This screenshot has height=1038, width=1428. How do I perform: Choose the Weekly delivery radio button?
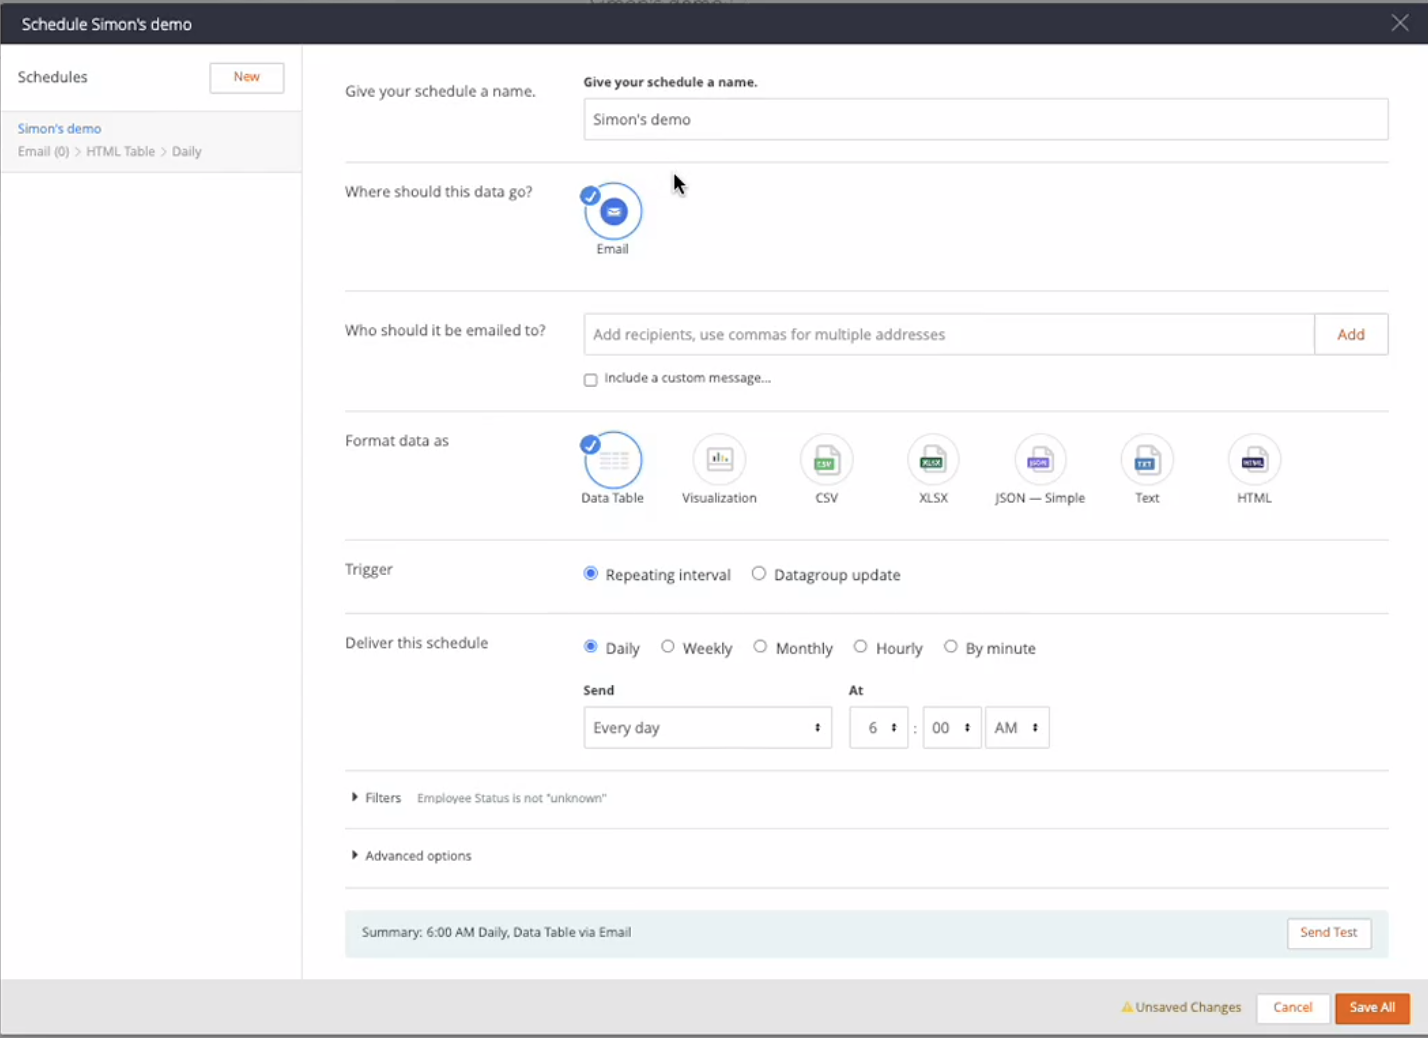tap(668, 647)
